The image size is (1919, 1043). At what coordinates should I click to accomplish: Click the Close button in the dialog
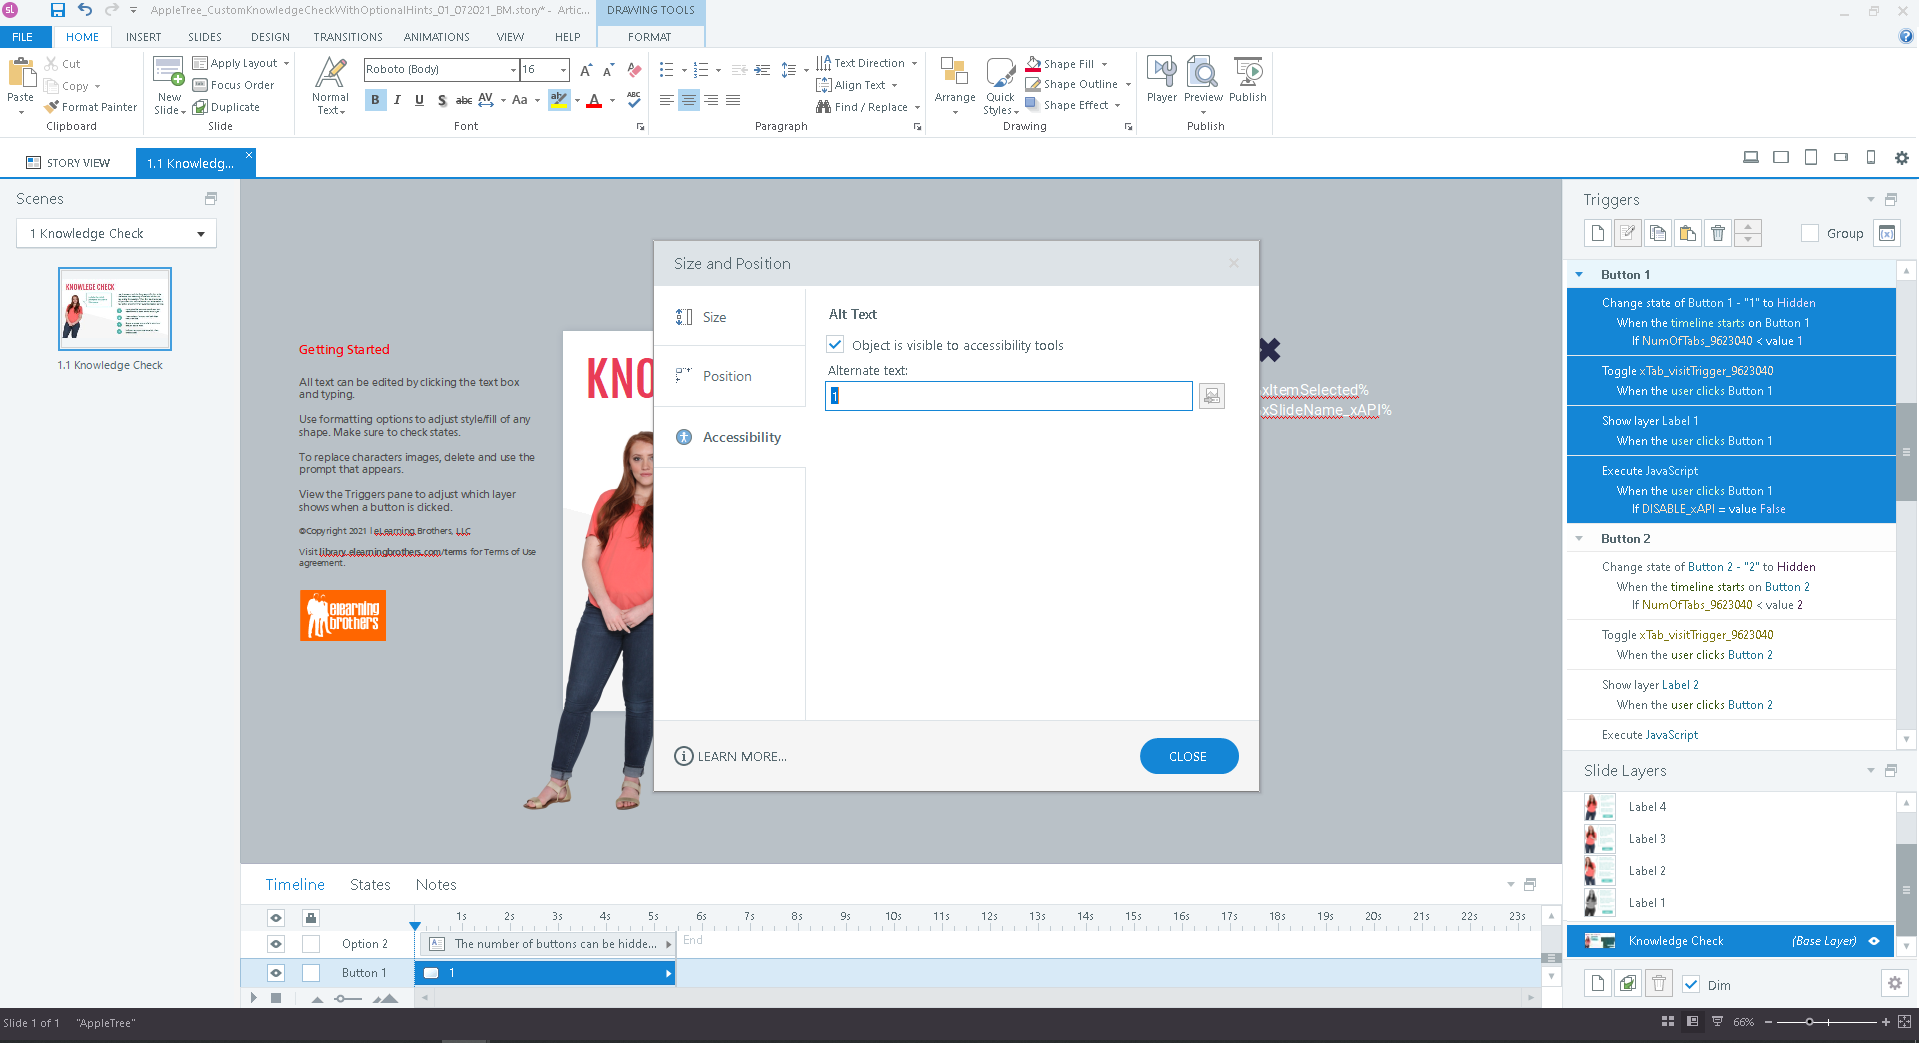tap(1188, 757)
